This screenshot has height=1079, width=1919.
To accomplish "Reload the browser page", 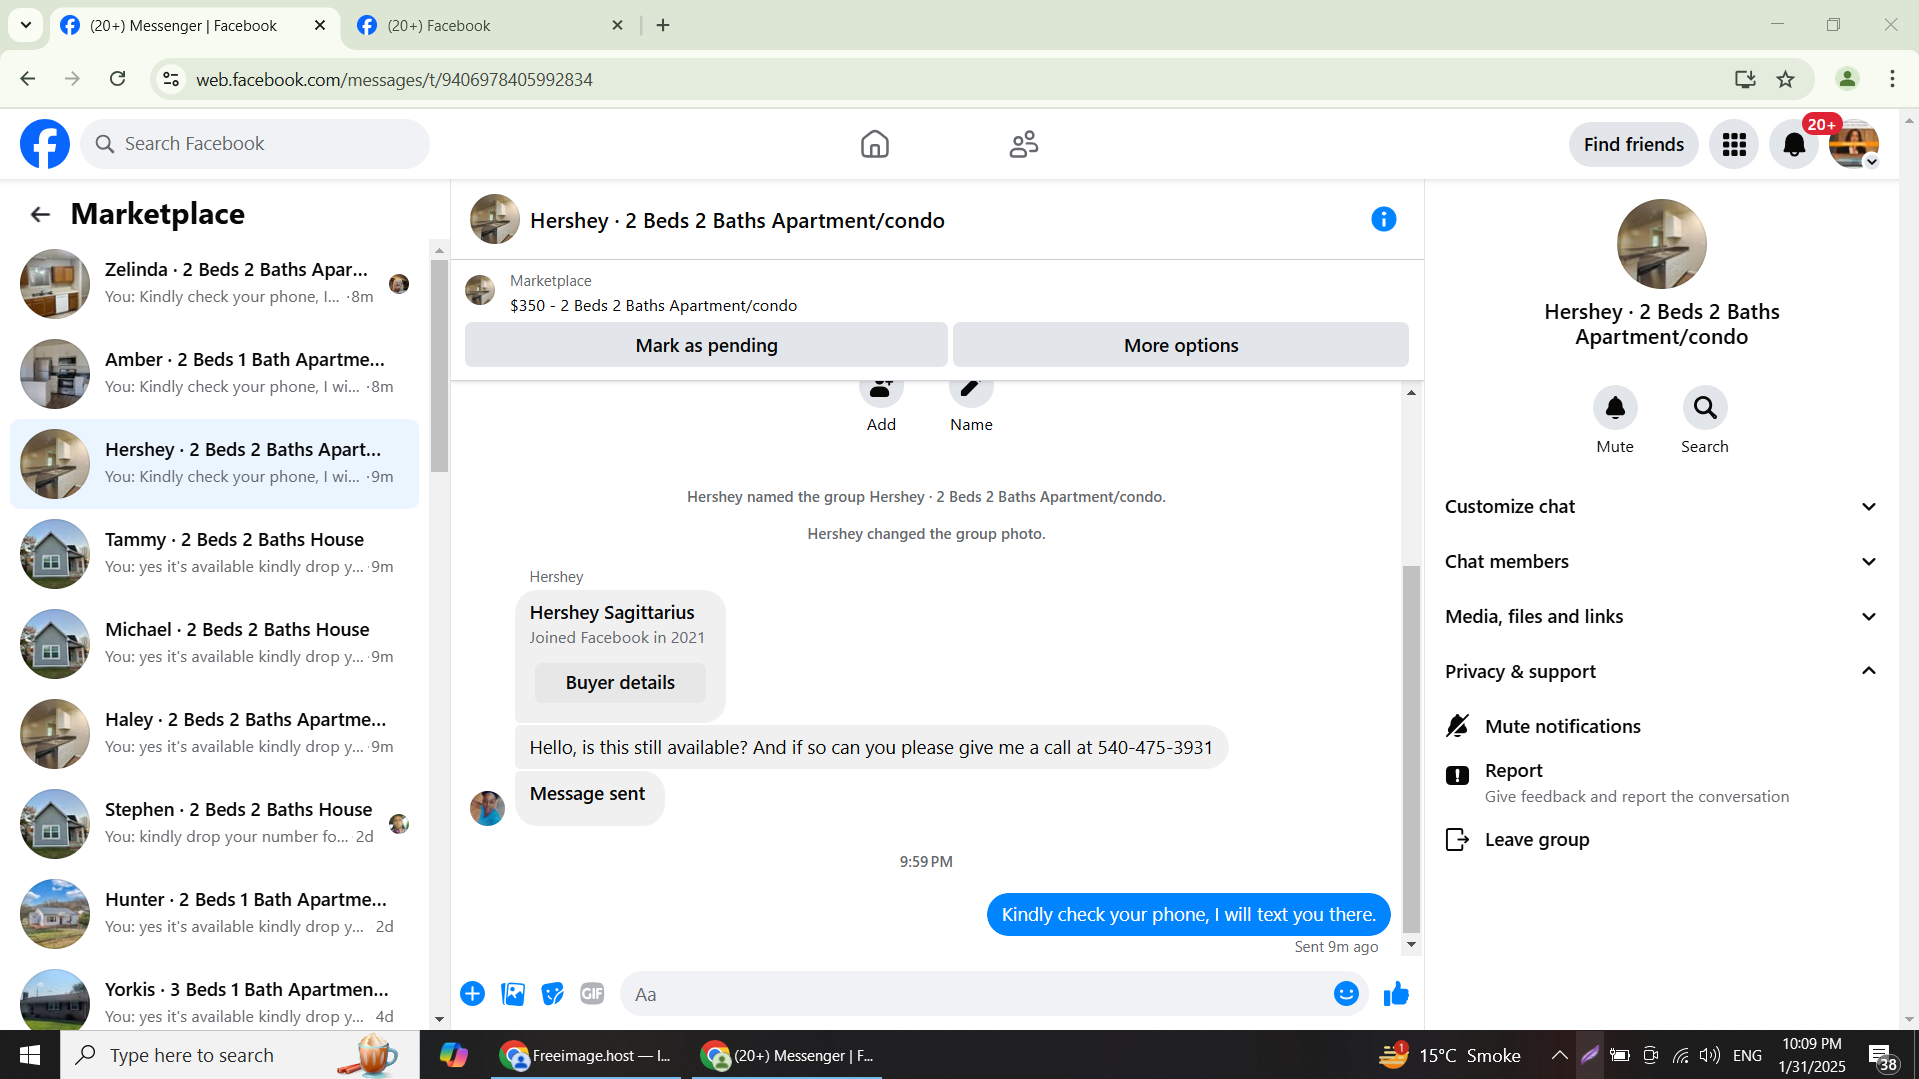I will click(117, 79).
